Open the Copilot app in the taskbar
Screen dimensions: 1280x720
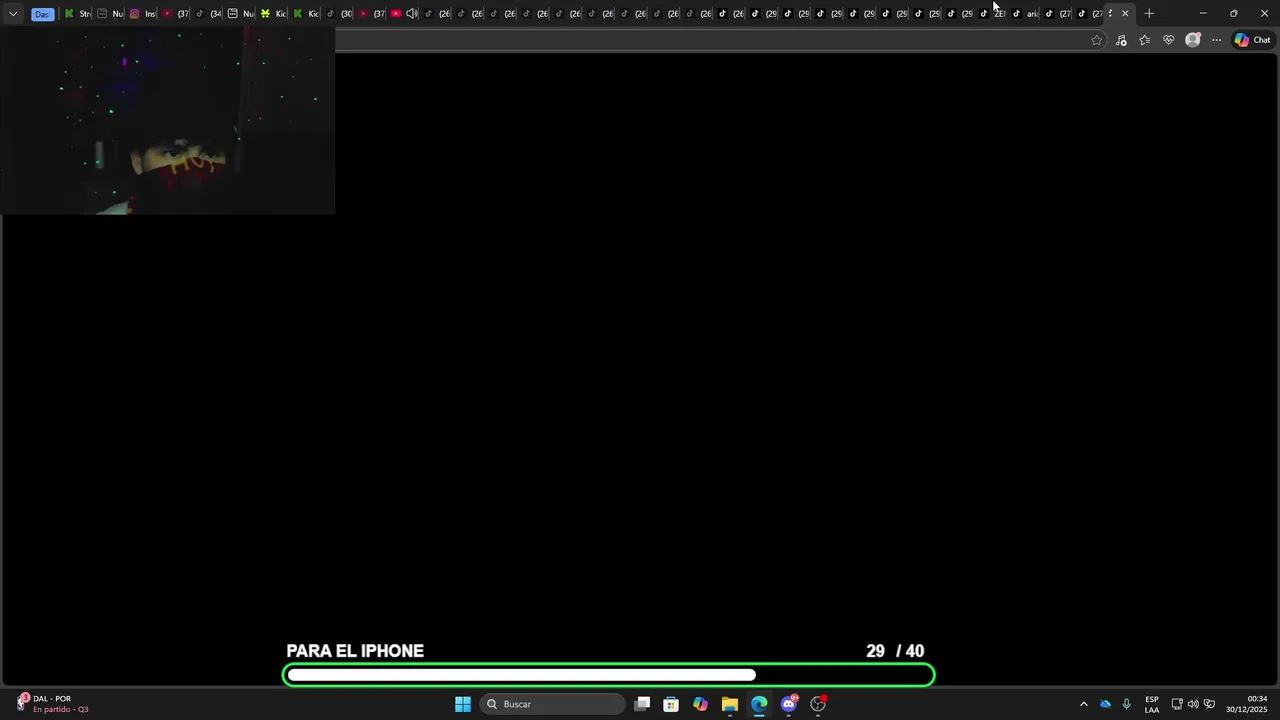coord(701,704)
